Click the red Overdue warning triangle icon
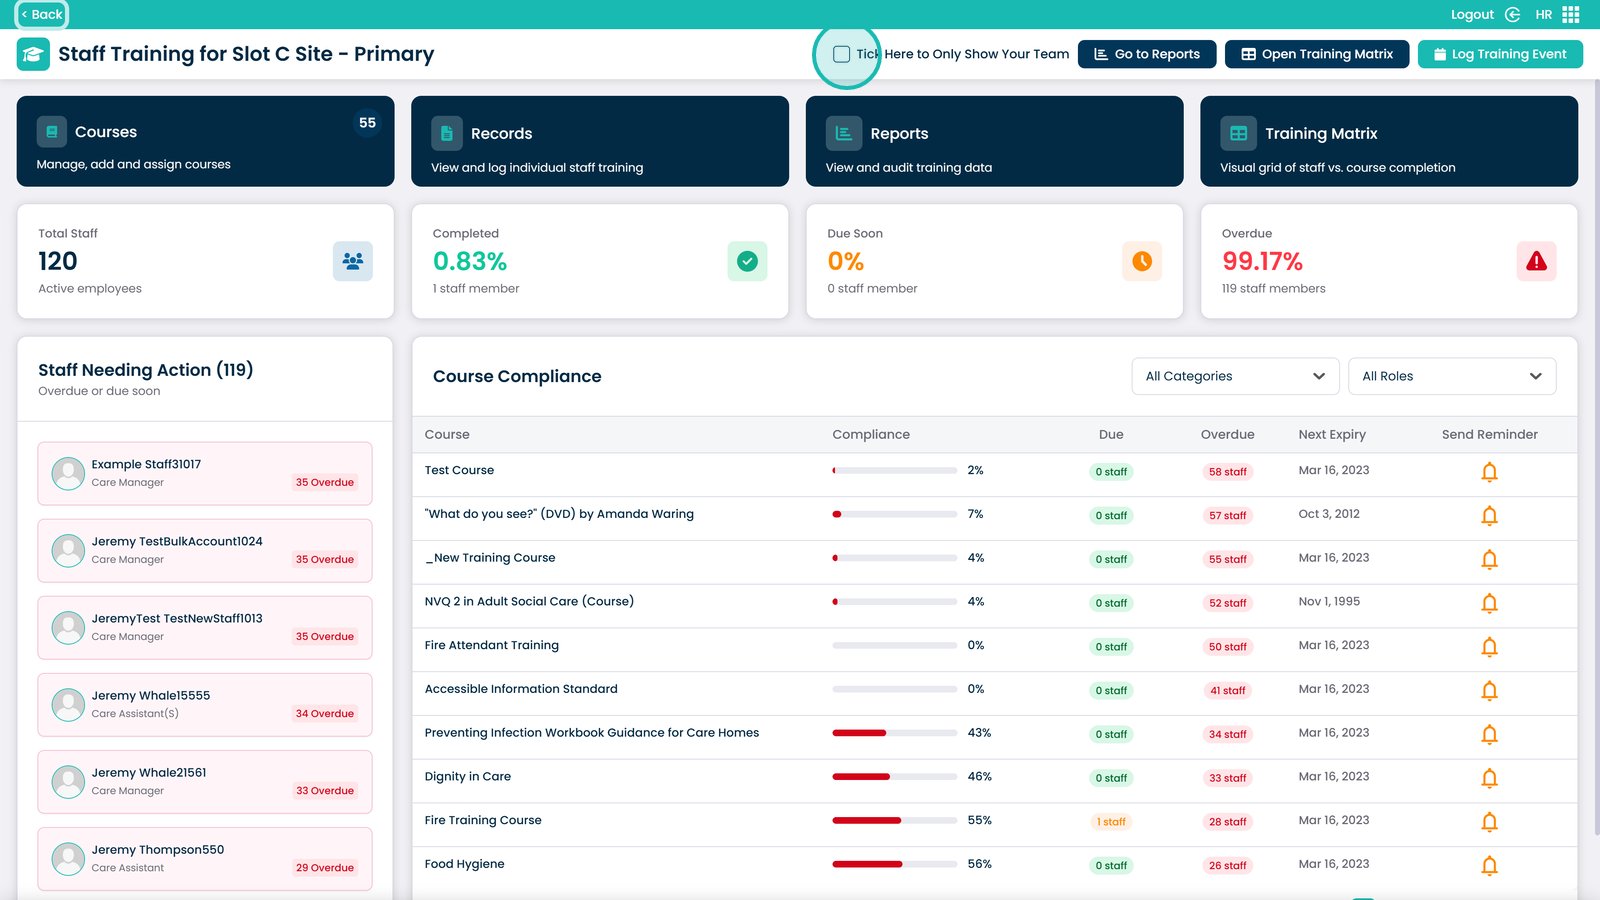This screenshot has width=1600, height=900. [x=1536, y=262]
